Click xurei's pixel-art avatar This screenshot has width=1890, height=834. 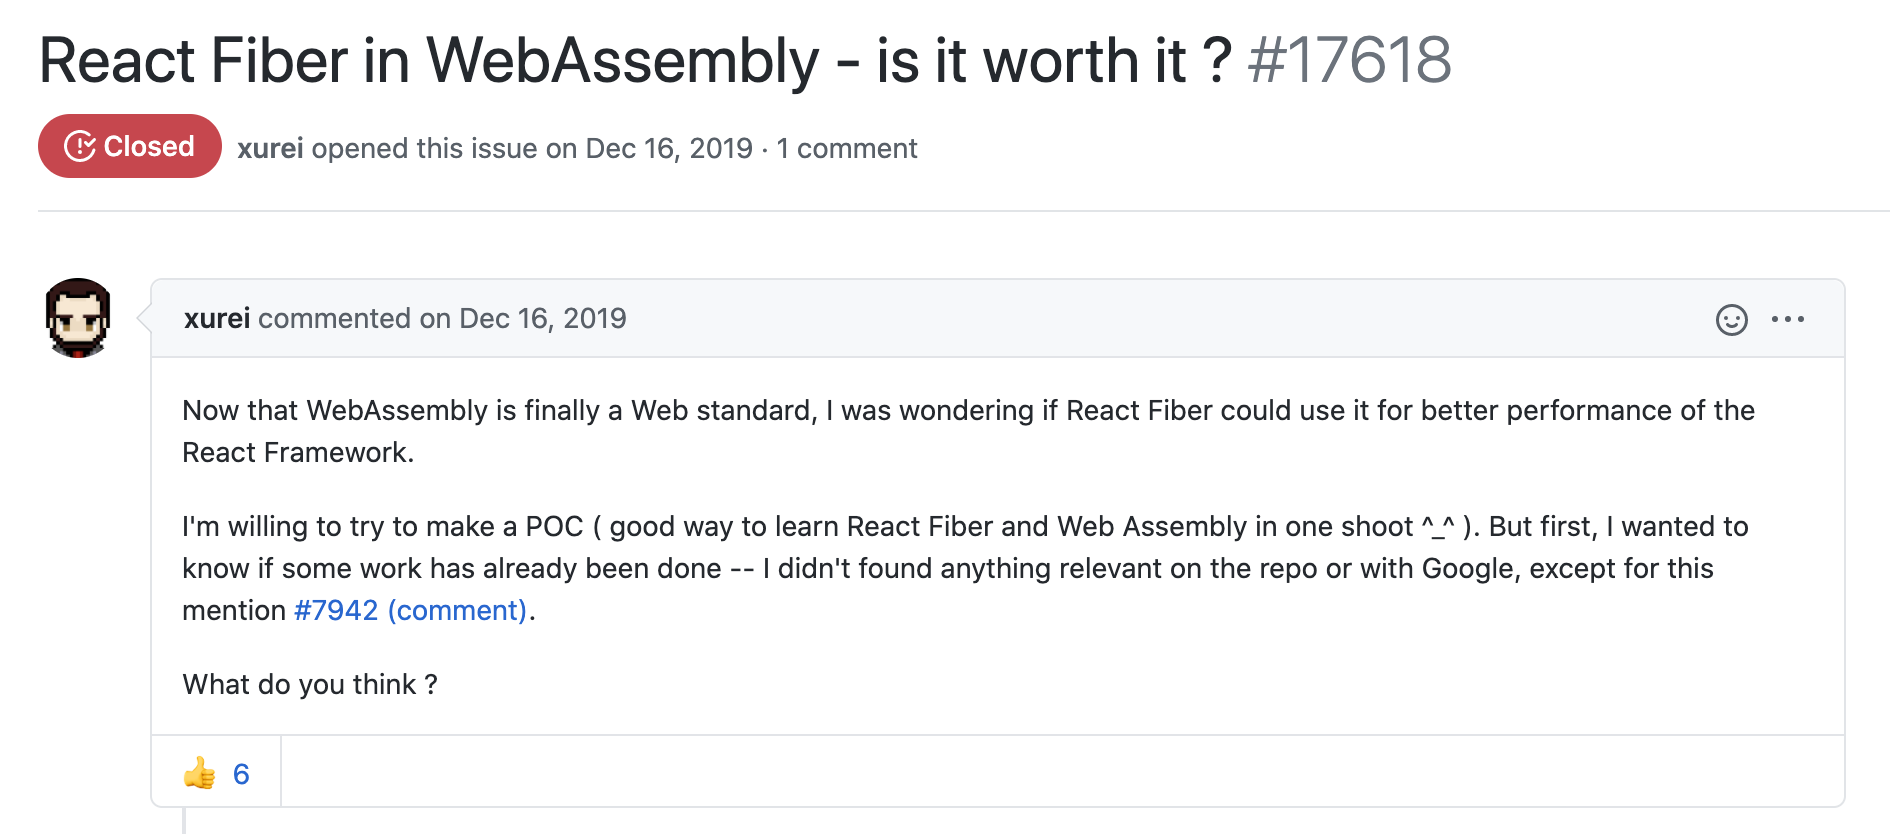78,318
